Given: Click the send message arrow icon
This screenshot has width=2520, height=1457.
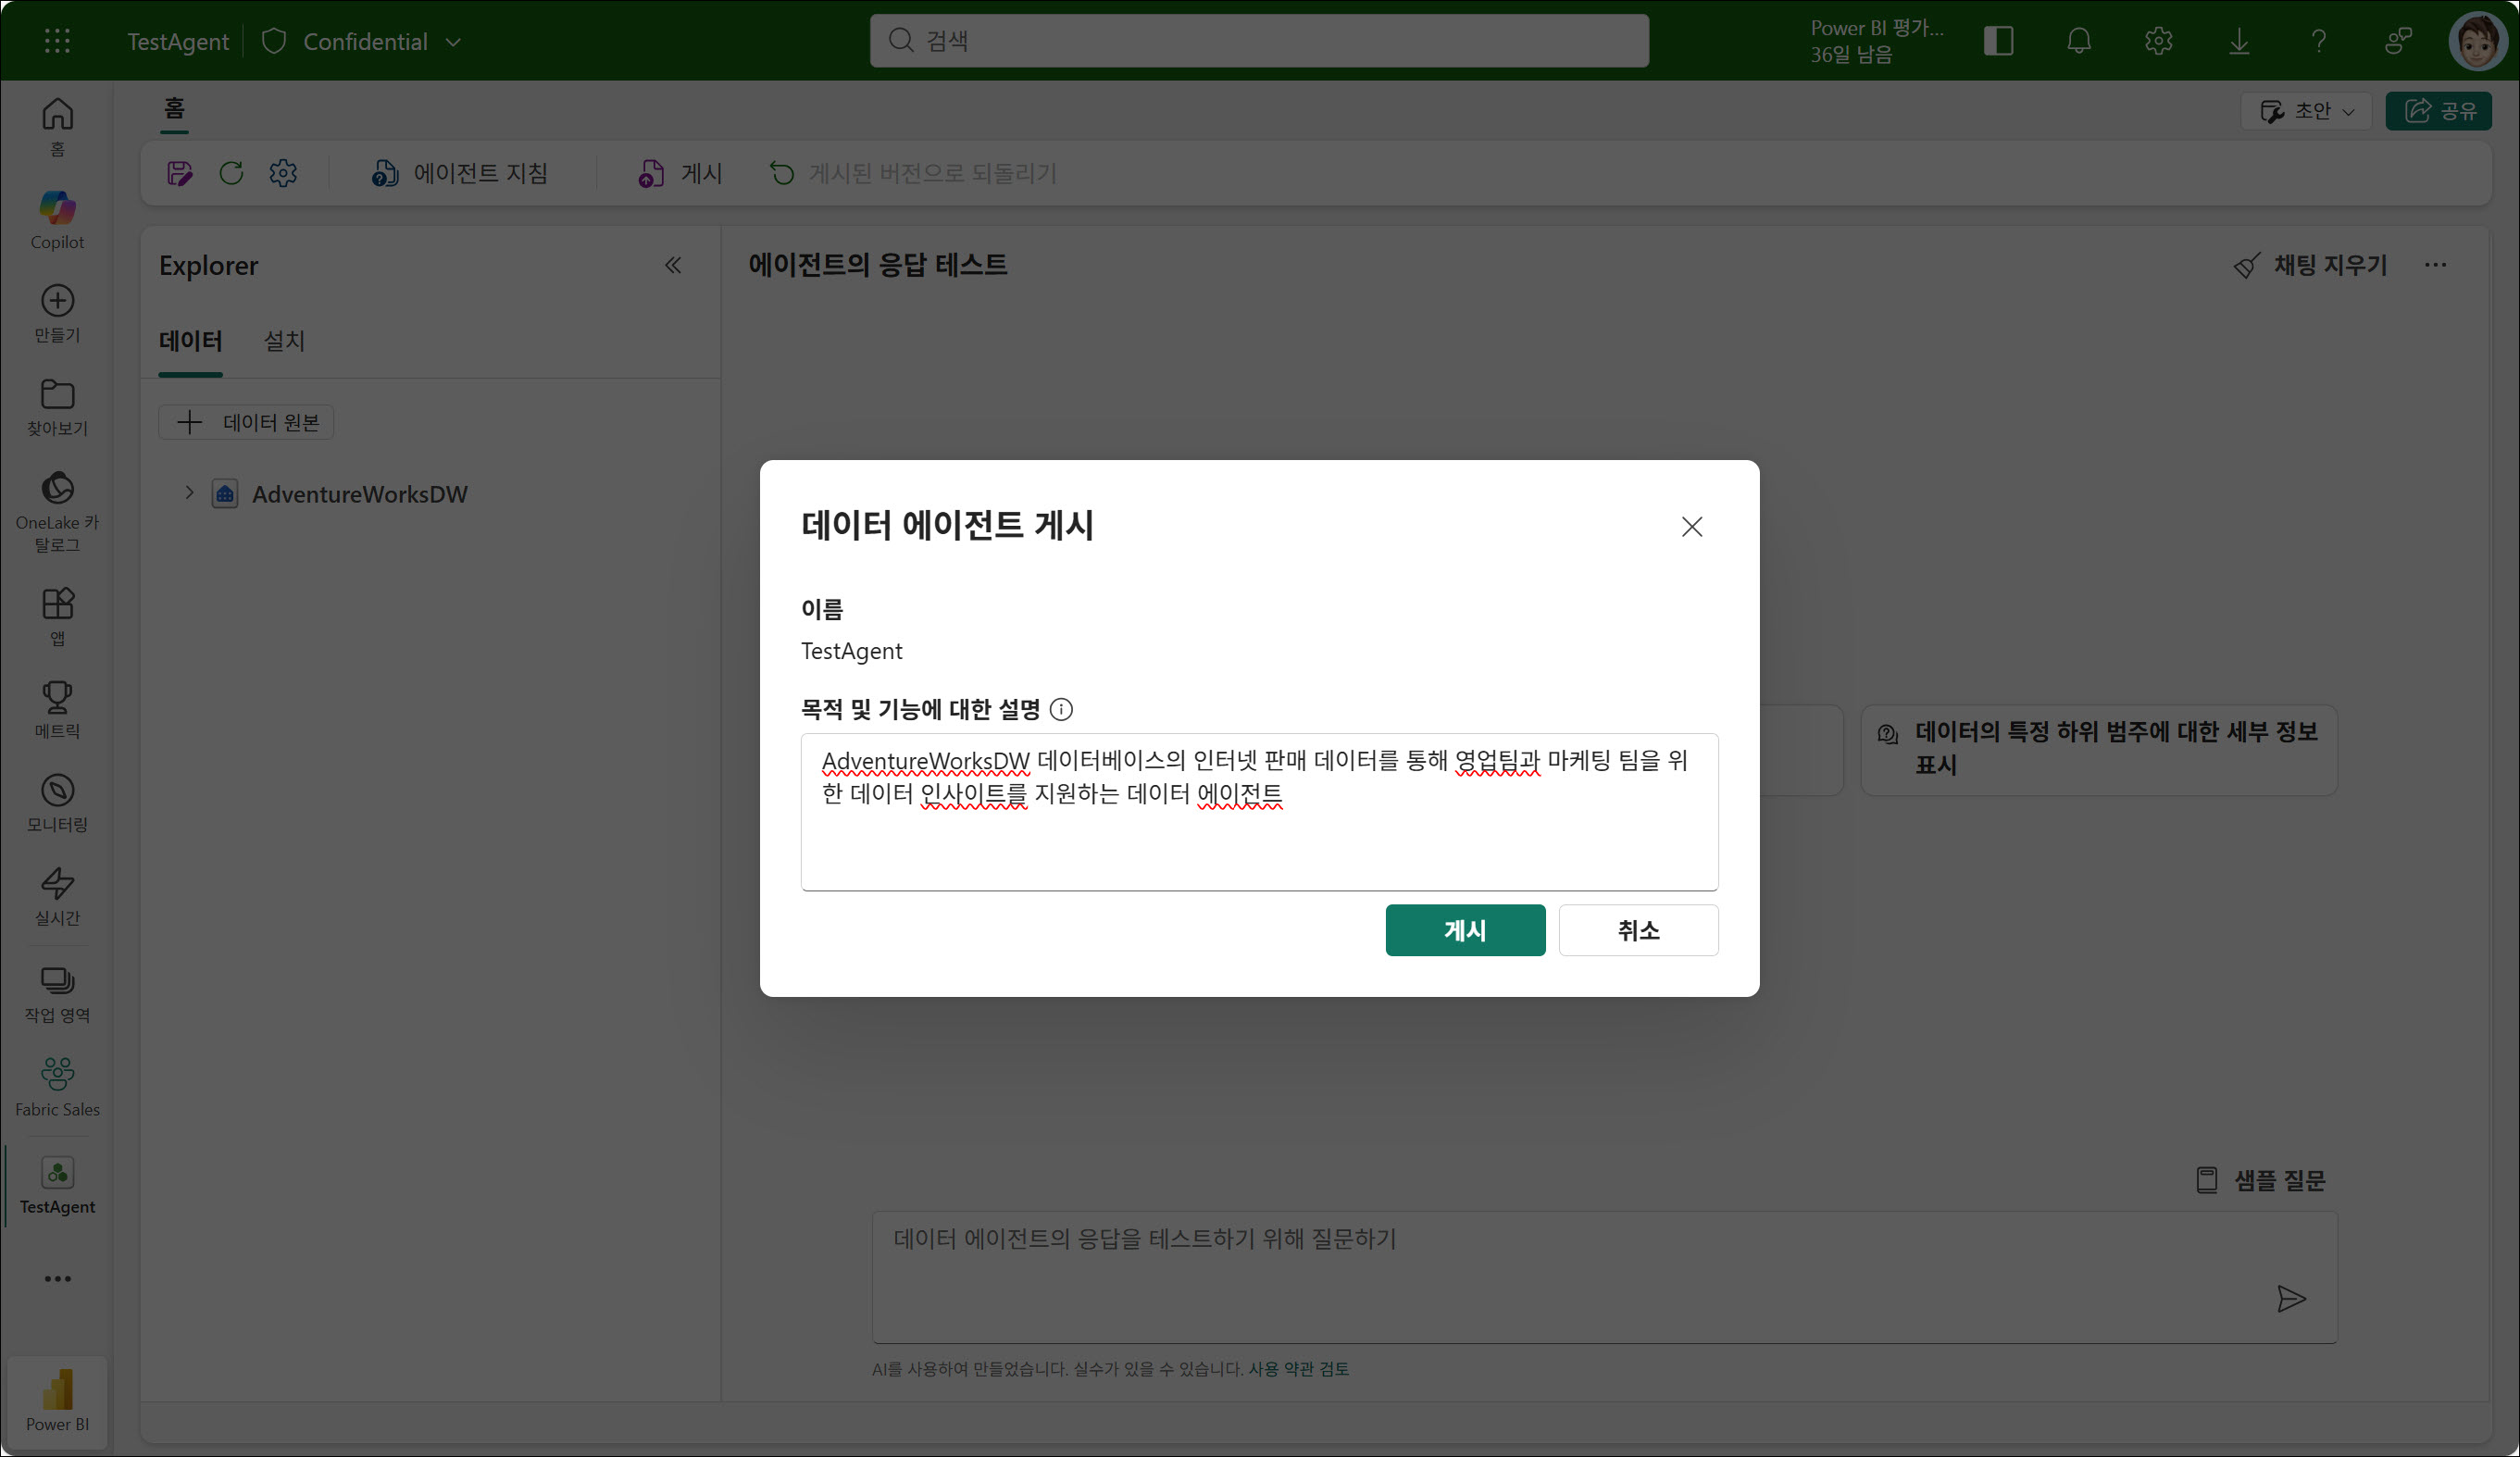Looking at the screenshot, I should point(2290,1298).
